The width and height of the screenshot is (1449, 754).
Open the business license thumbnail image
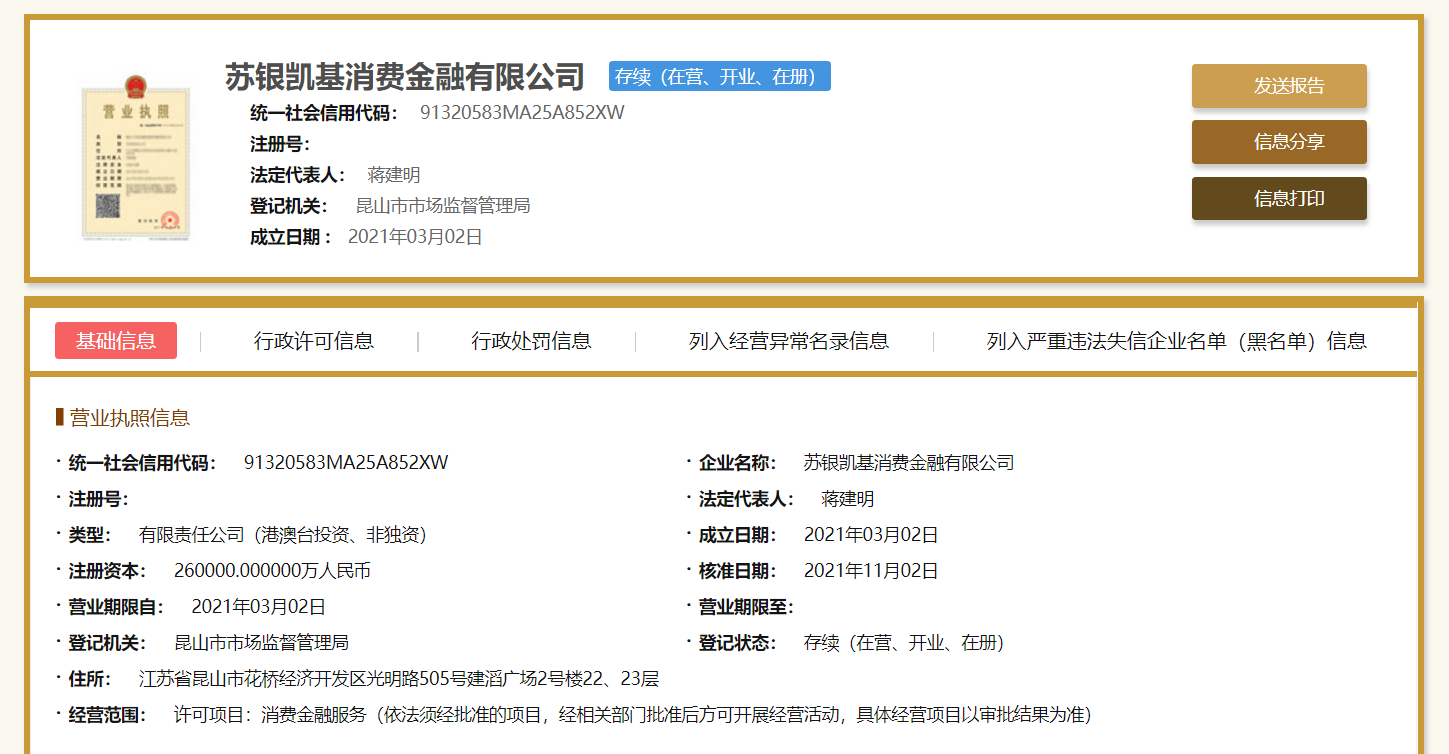pos(135,158)
